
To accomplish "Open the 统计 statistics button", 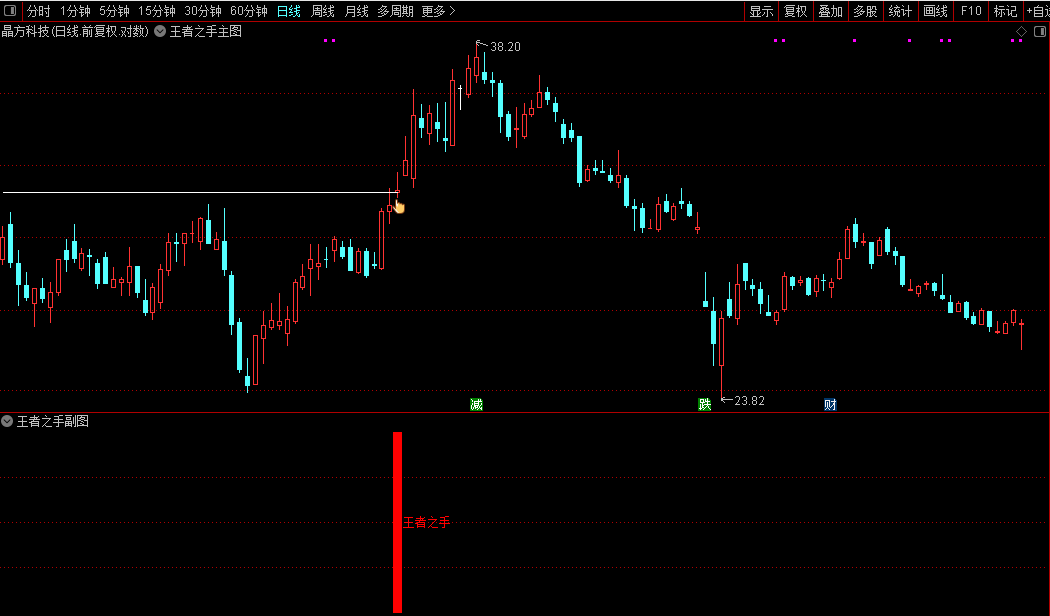I will click(x=900, y=11).
